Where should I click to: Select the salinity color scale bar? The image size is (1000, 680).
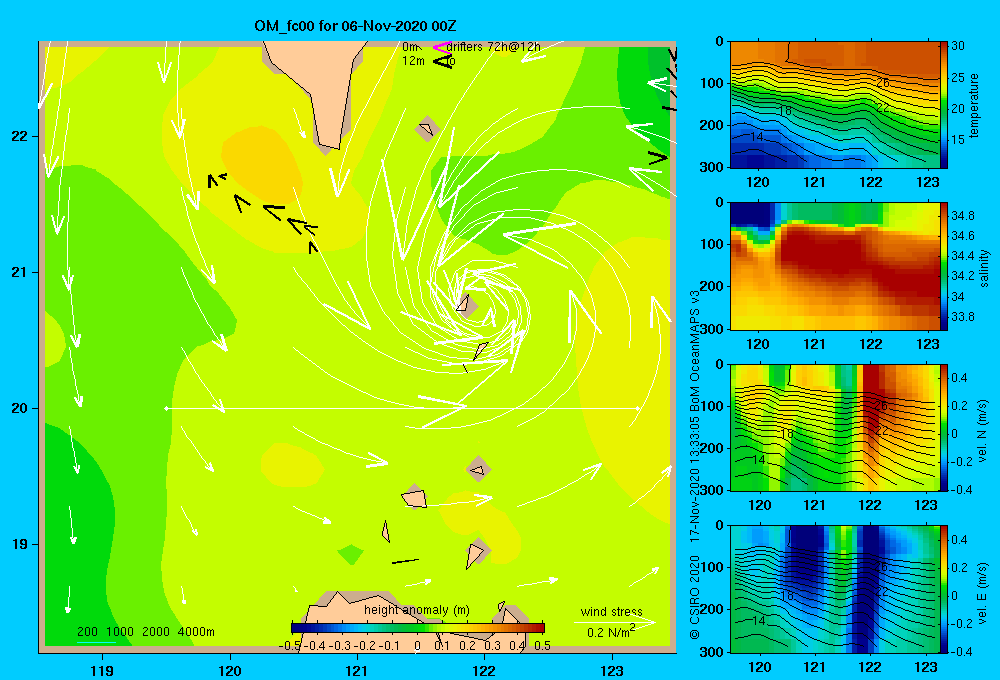(x=943, y=266)
